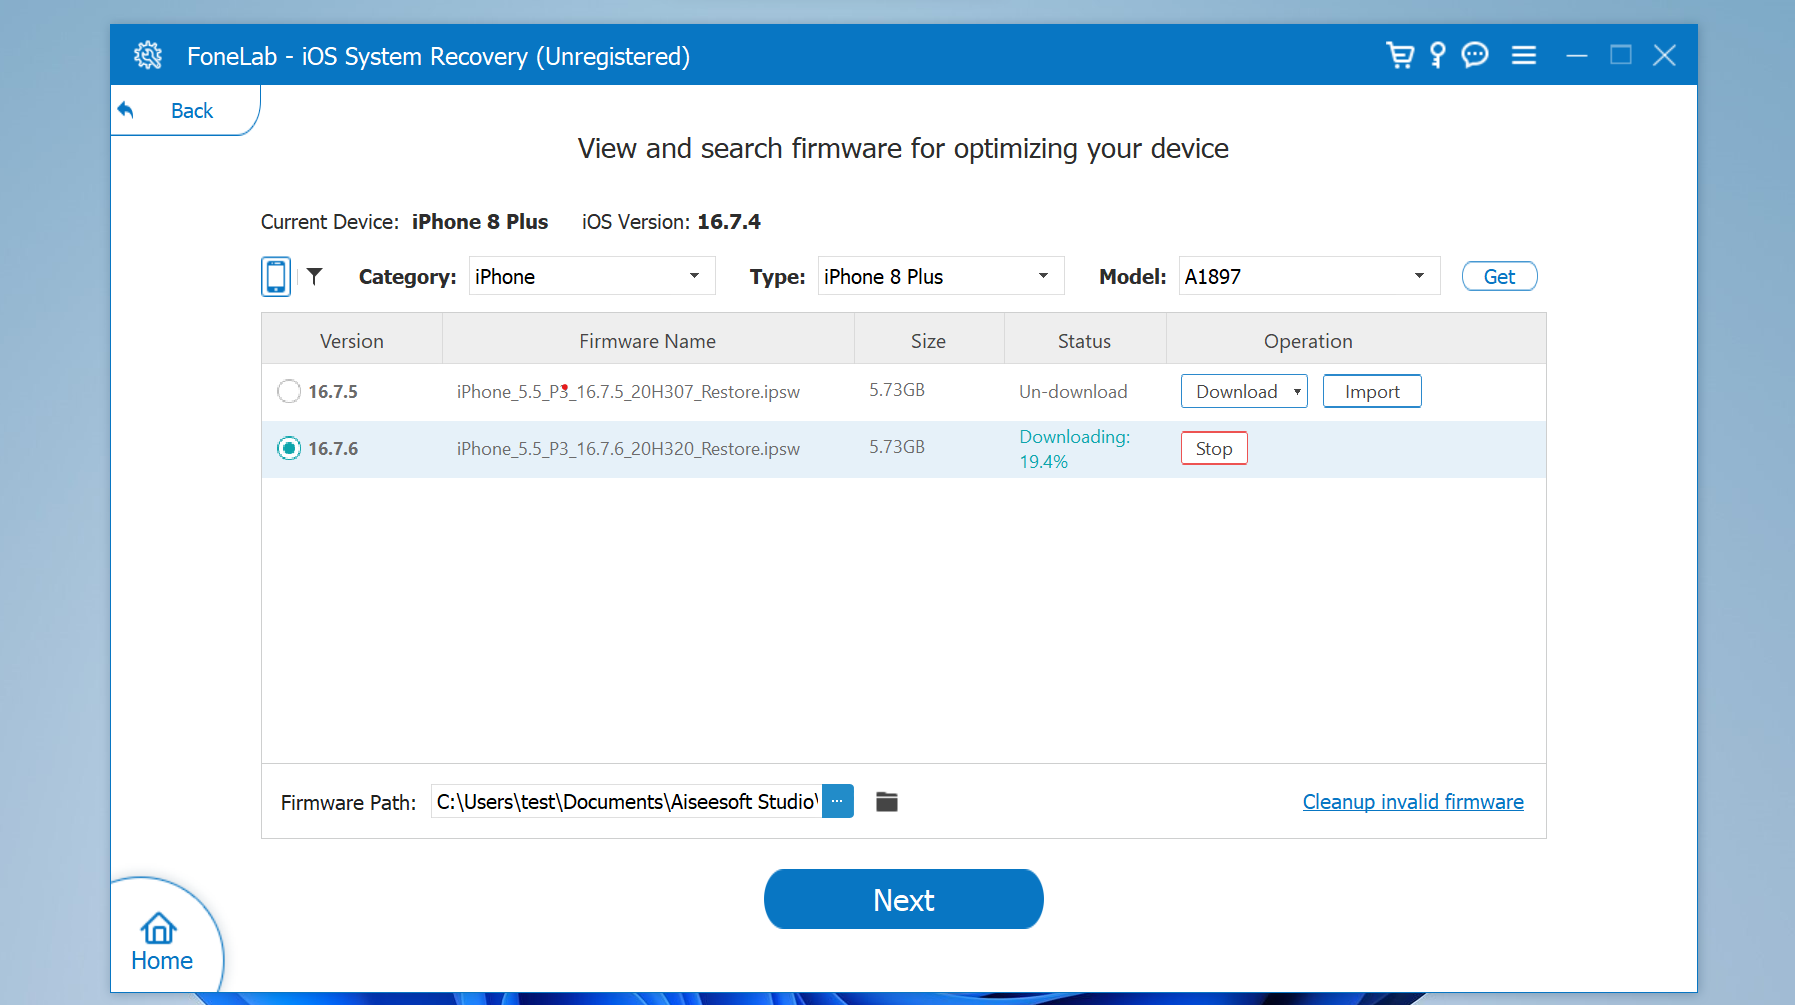Click the phone device icon
The height and width of the screenshot is (1005, 1795).
click(x=276, y=276)
